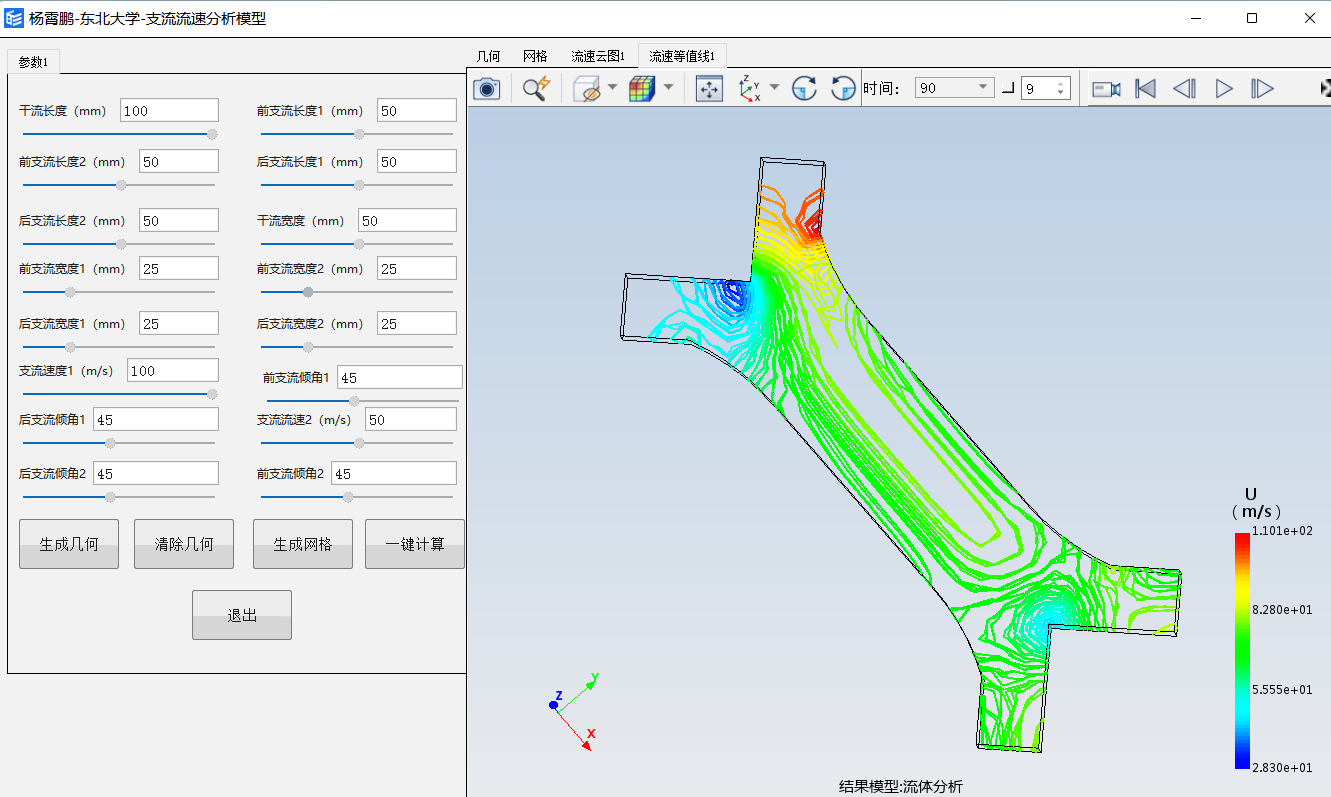Screen dimensions: 1331x797
Task: Click the 清除几何 button
Action: coord(184,544)
